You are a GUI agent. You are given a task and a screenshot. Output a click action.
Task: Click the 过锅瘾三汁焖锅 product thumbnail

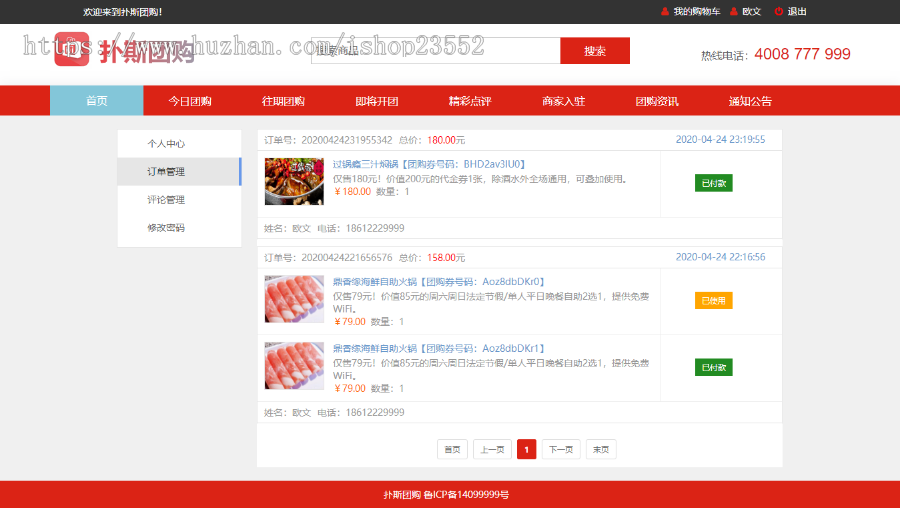click(294, 181)
